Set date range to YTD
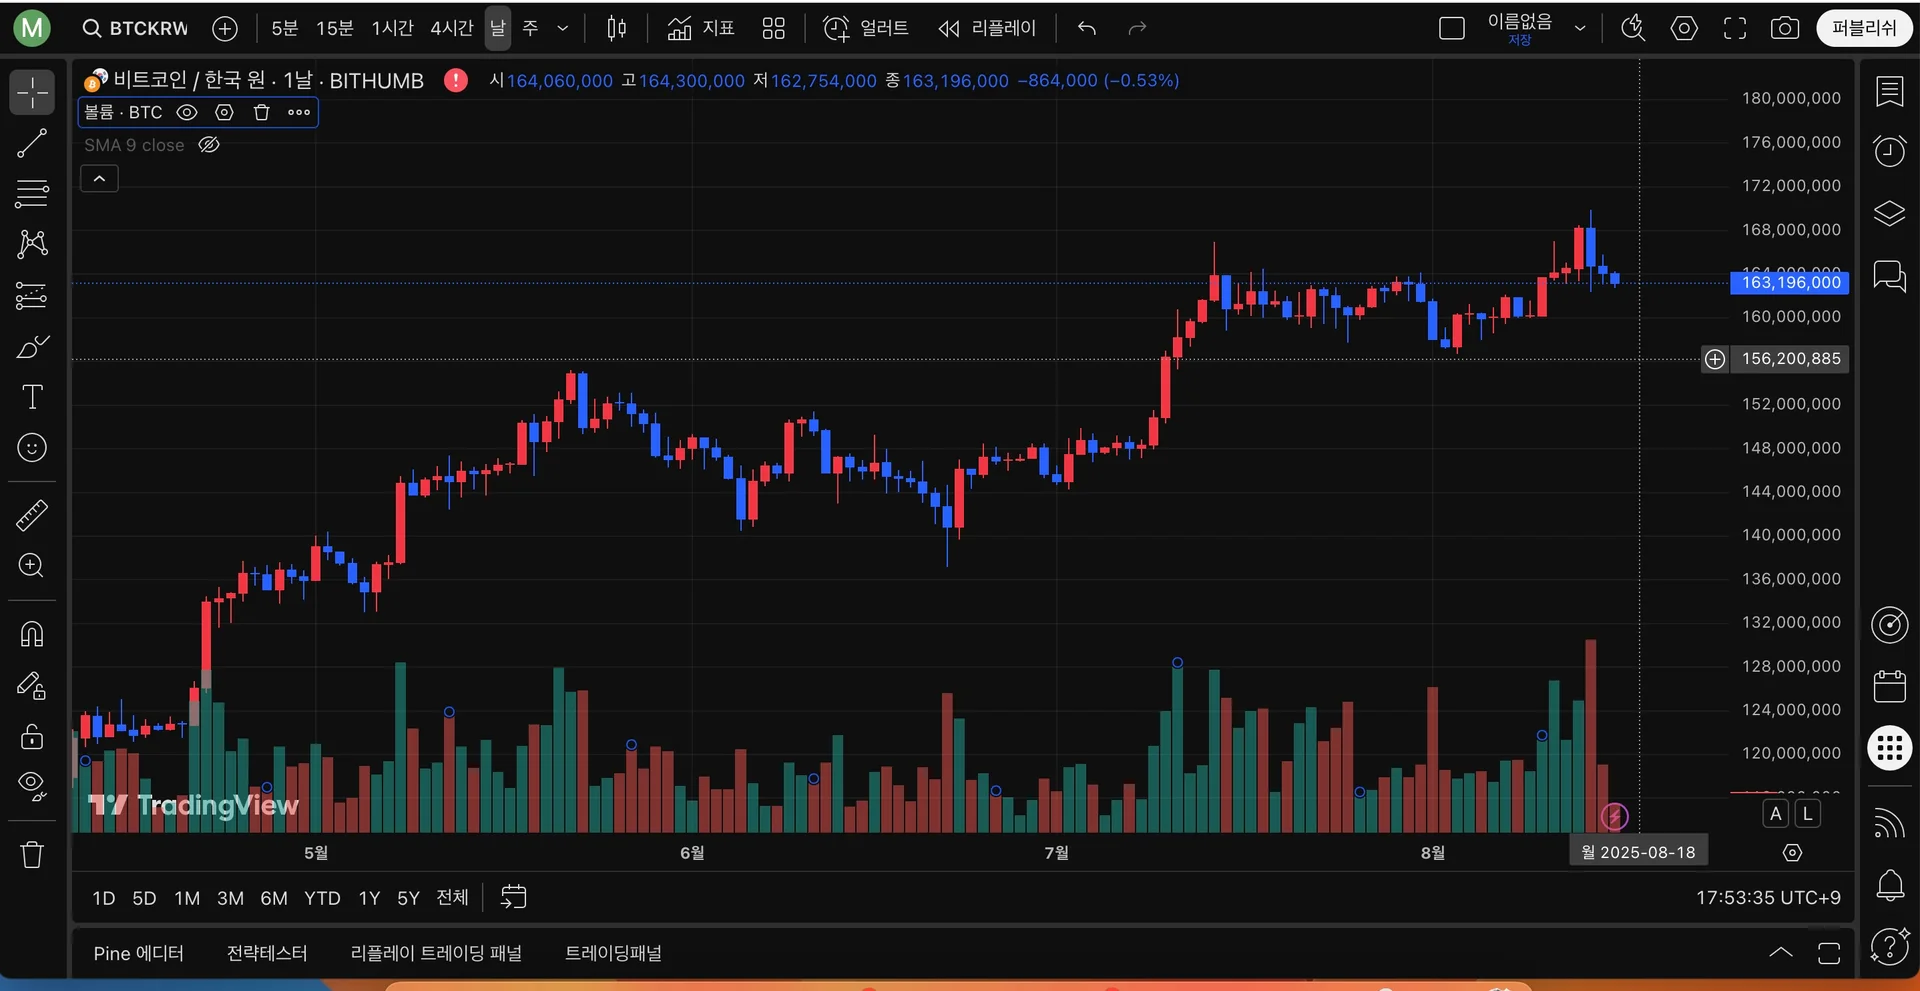Image resolution: width=1920 pixels, height=991 pixels. pos(322,898)
